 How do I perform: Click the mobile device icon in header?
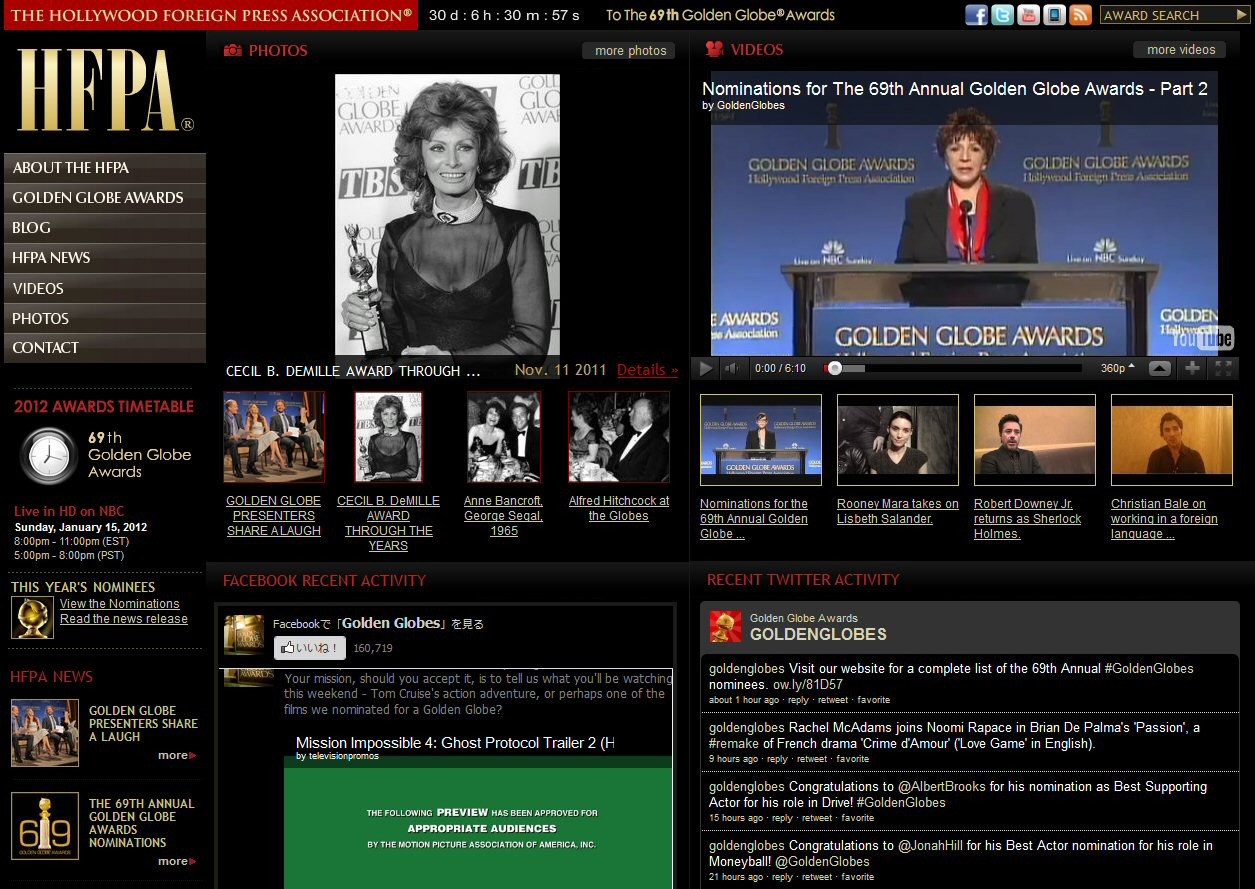point(1054,15)
